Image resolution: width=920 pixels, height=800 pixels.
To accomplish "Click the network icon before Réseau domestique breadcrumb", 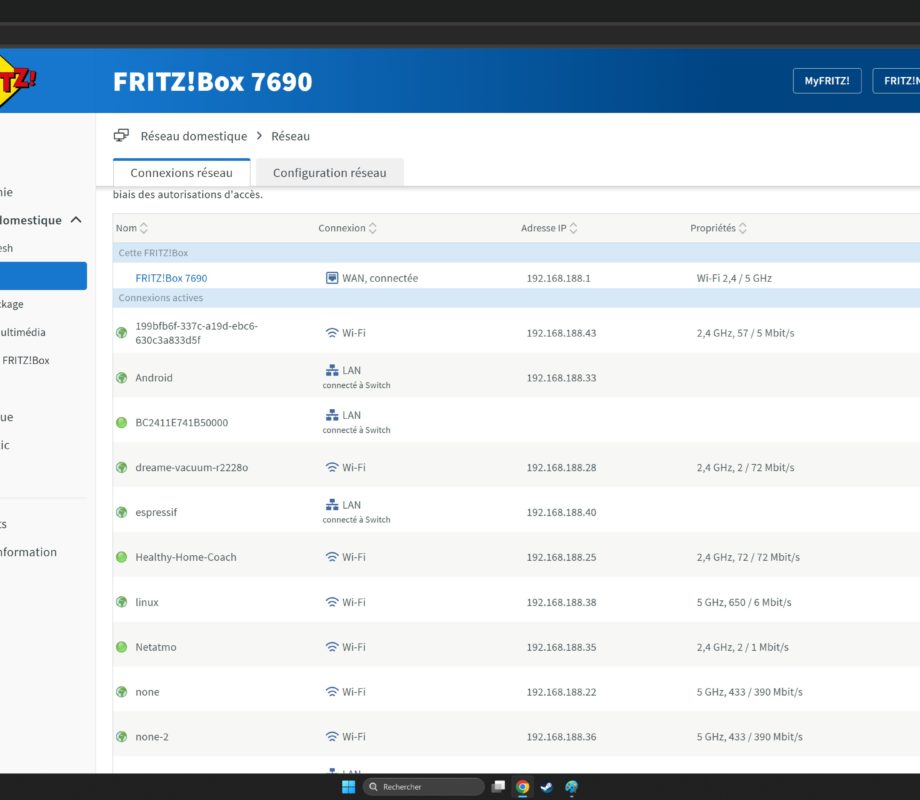I will click(121, 136).
